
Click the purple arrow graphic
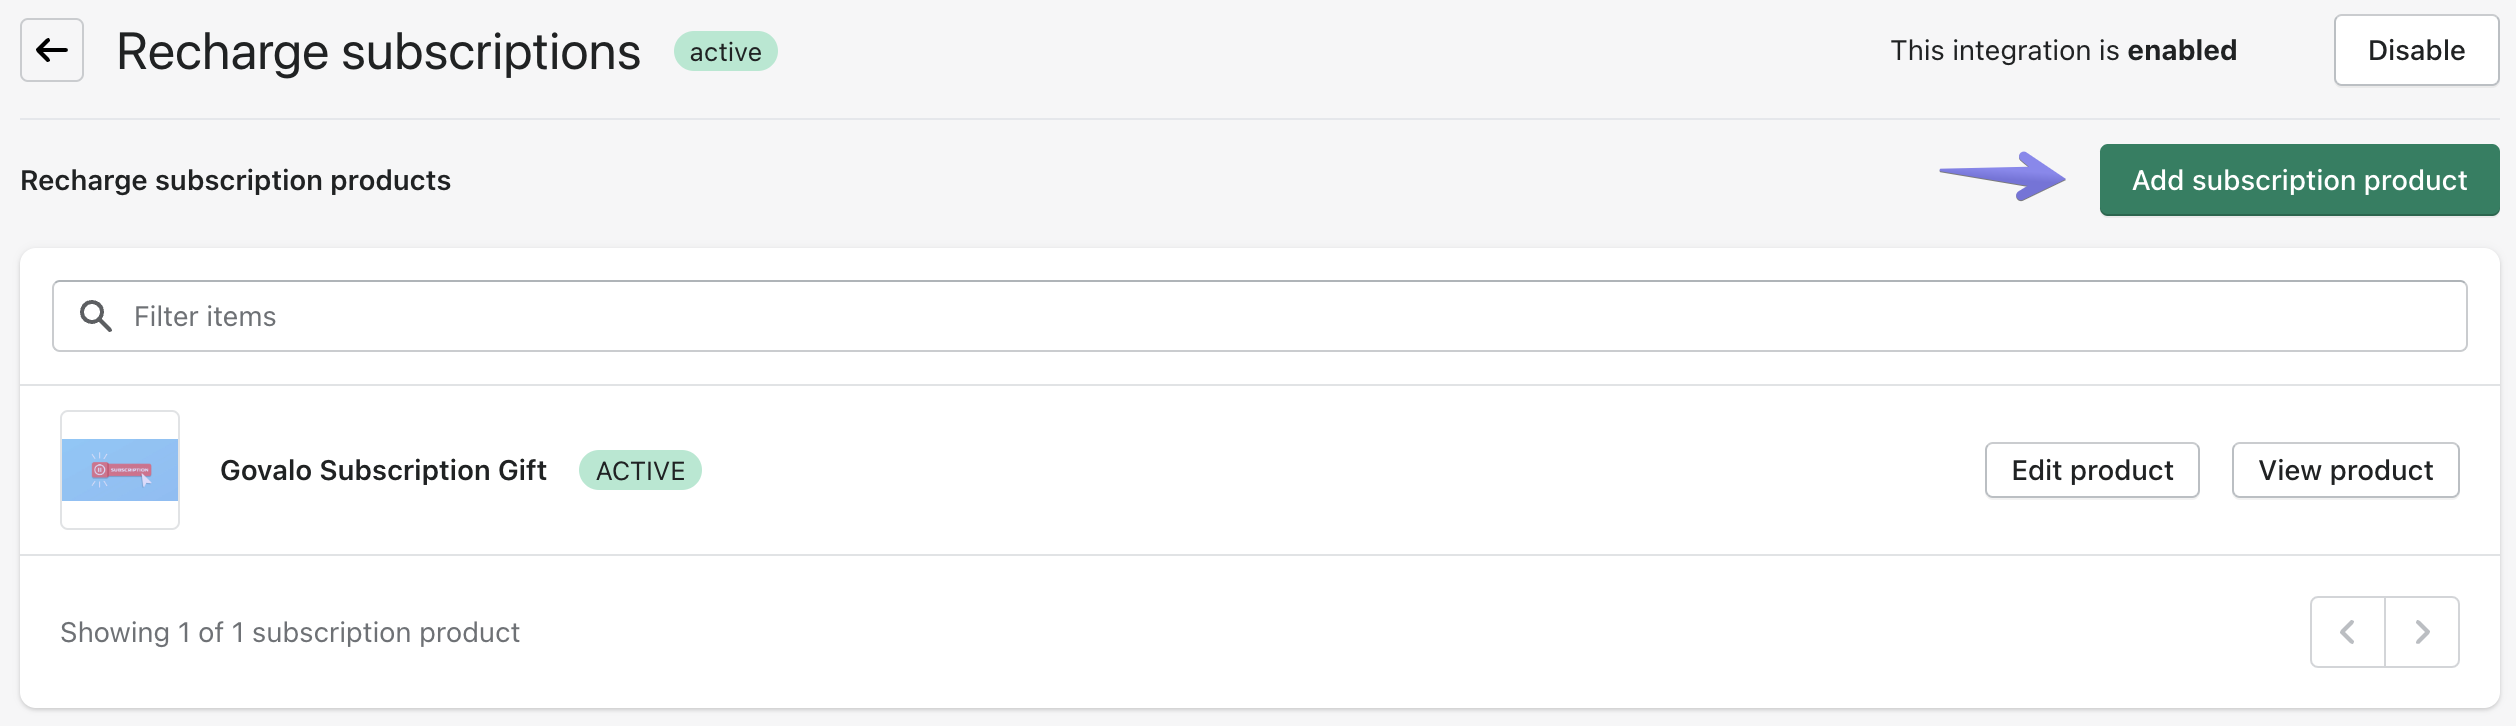click(2004, 176)
